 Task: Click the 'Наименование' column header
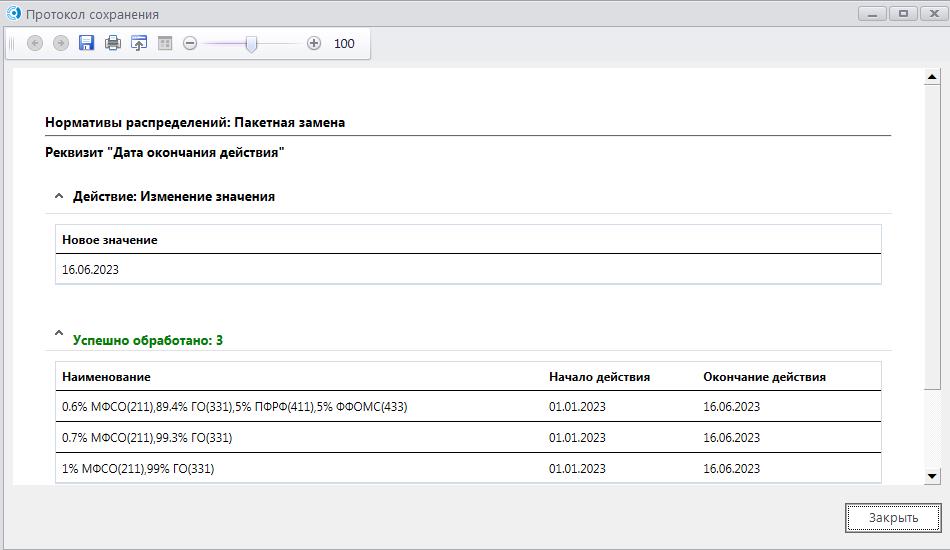106,377
